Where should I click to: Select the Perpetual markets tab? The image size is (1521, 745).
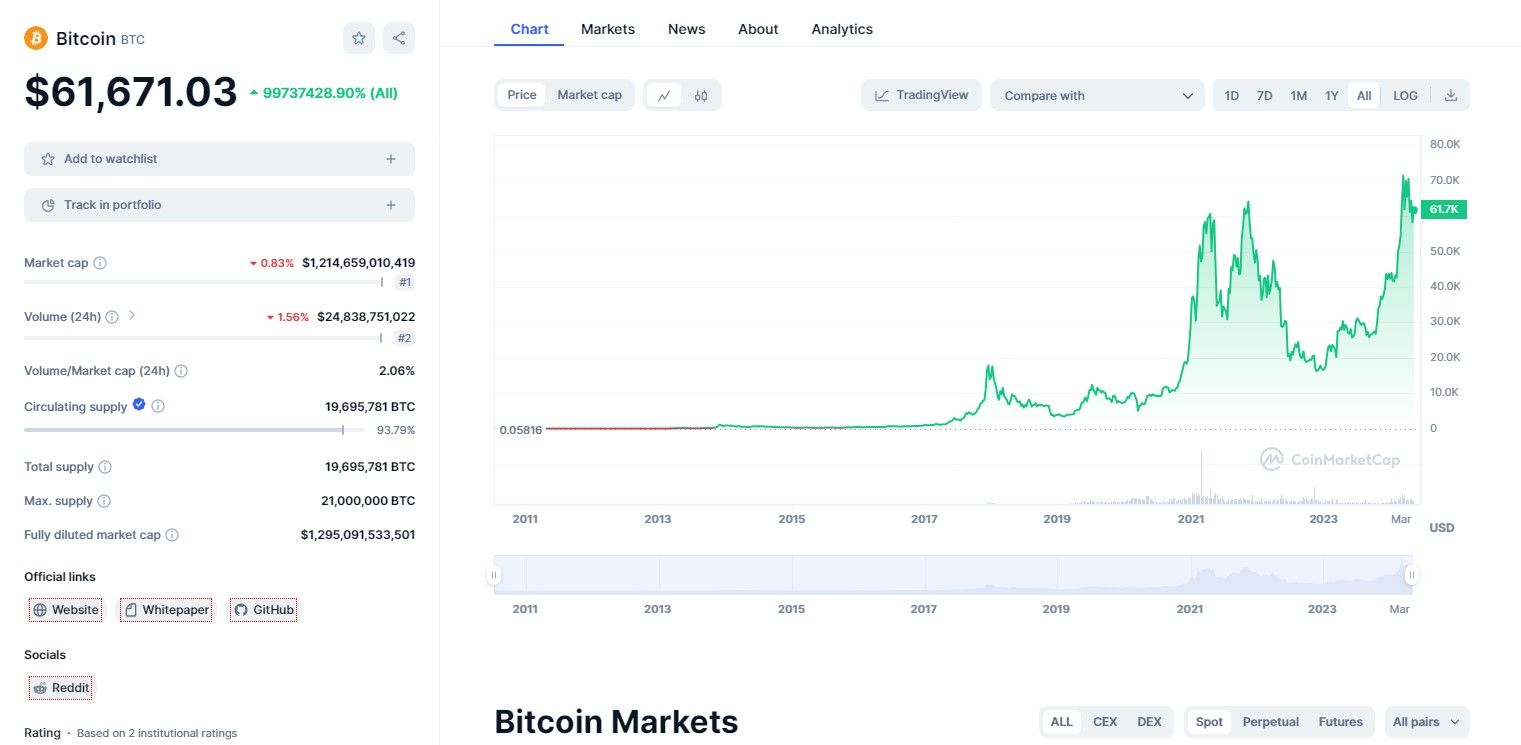click(x=1271, y=722)
